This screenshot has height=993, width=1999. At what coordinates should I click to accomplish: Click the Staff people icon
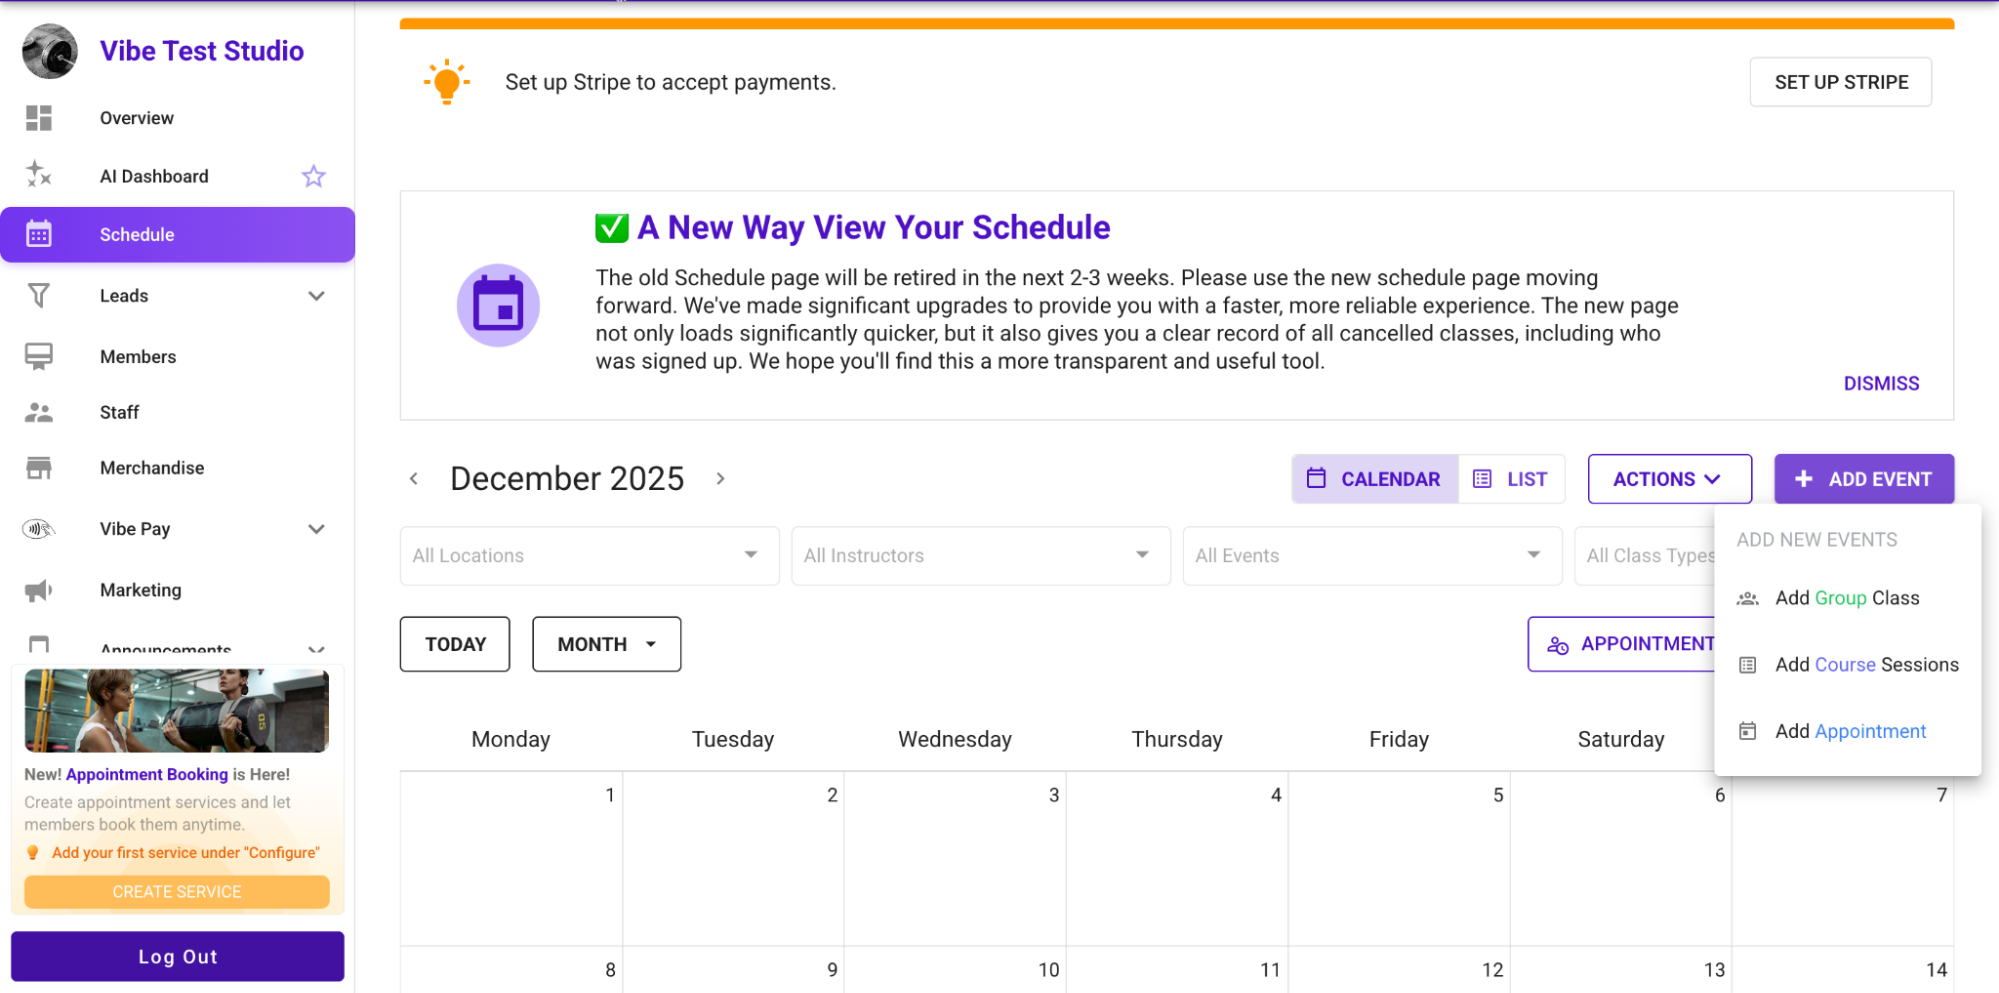[x=39, y=412]
